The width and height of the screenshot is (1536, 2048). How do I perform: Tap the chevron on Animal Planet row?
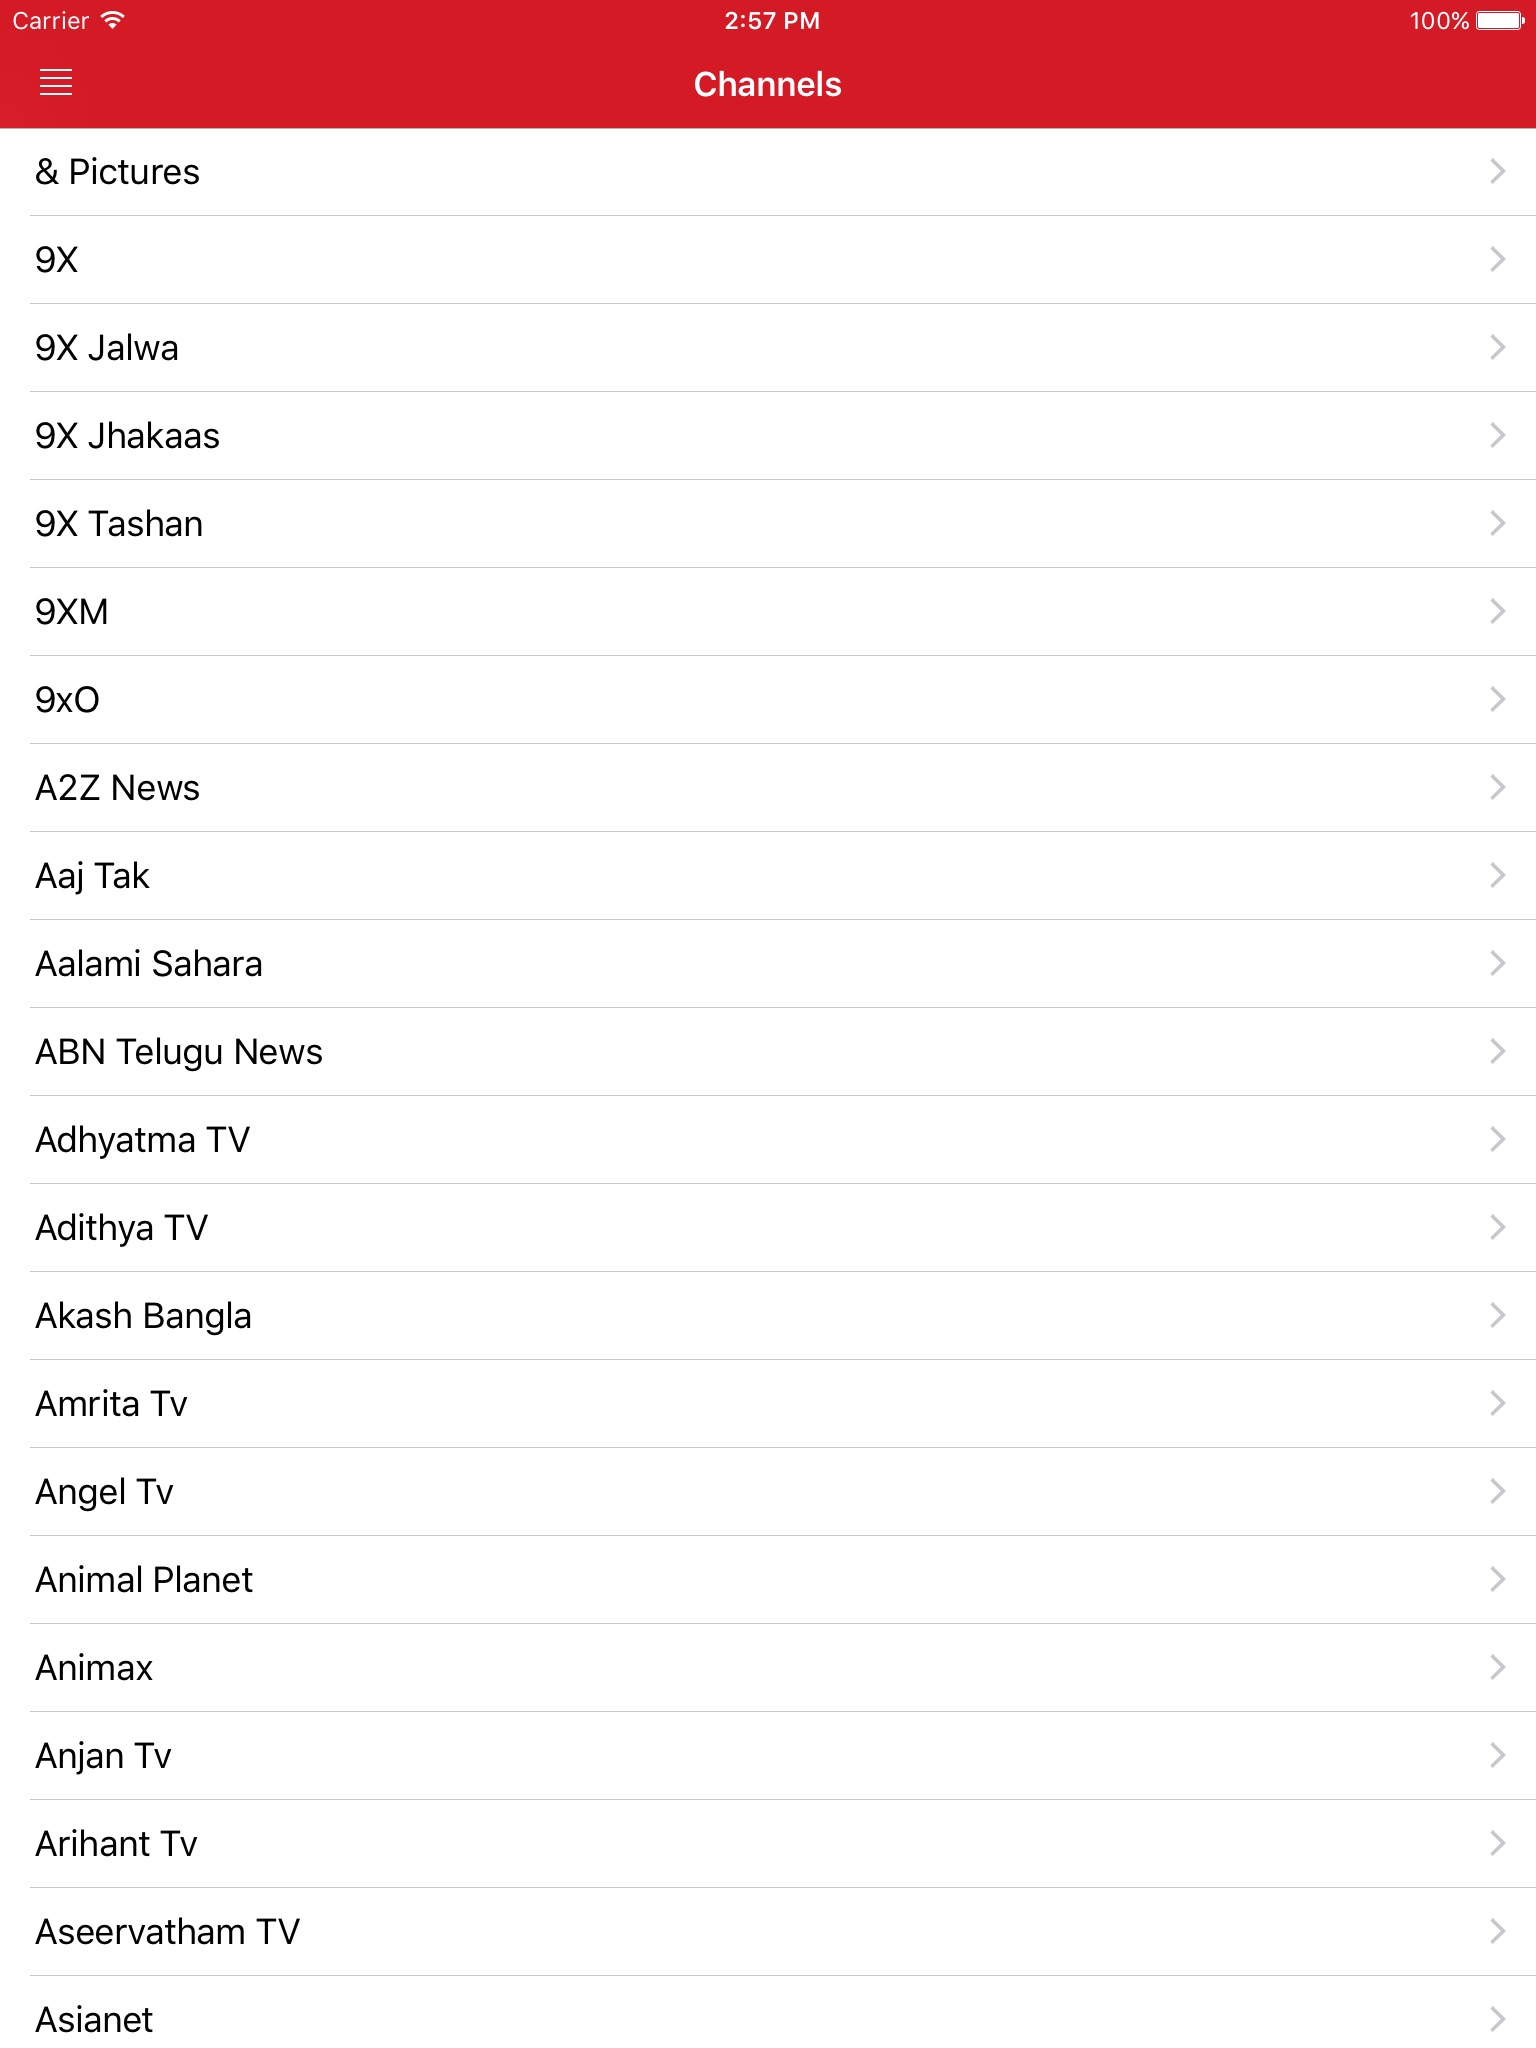coord(1497,1580)
